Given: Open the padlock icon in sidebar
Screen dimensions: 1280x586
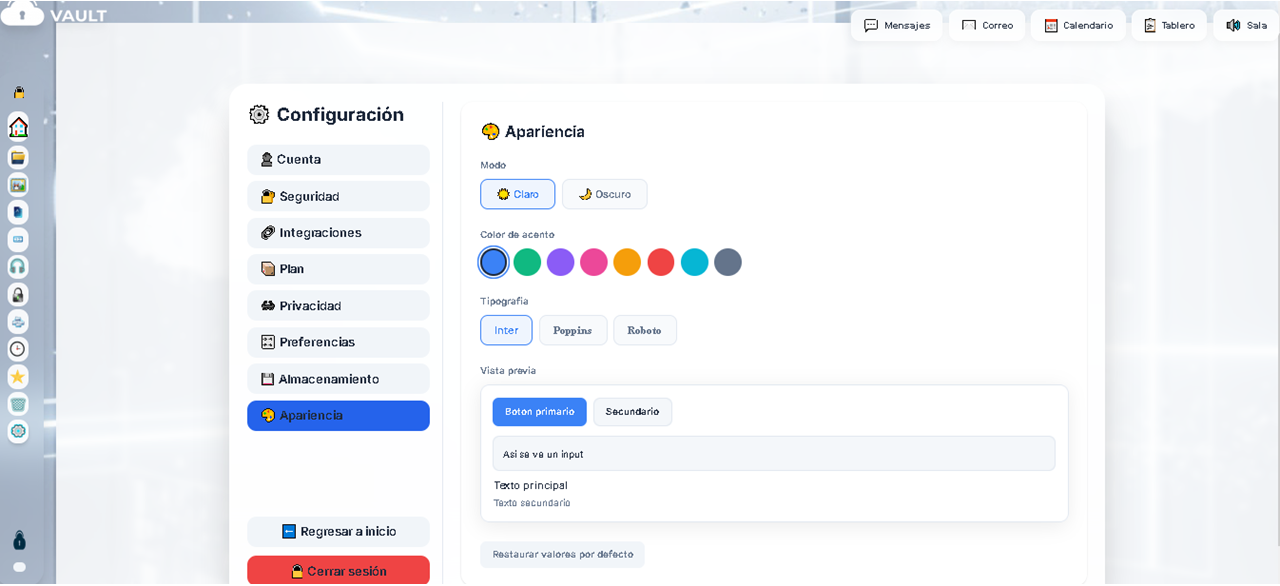Looking at the screenshot, I should 18,294.
